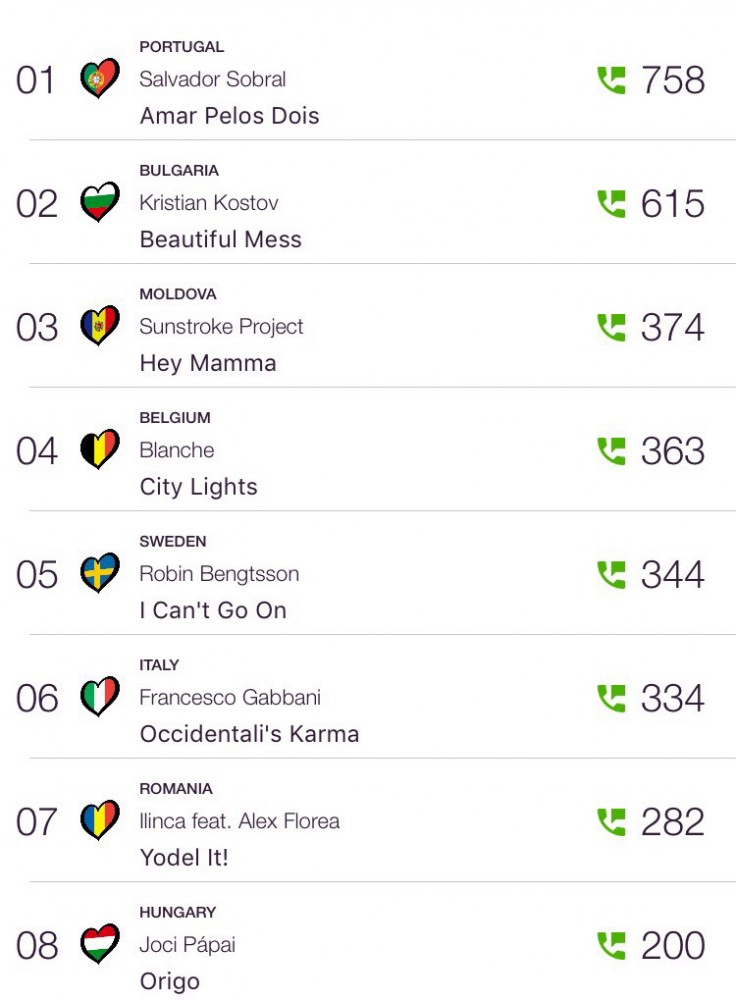The image size is (736, 1000).
Task: Select Occidentali's Karma song title
Action: point(249,734)
